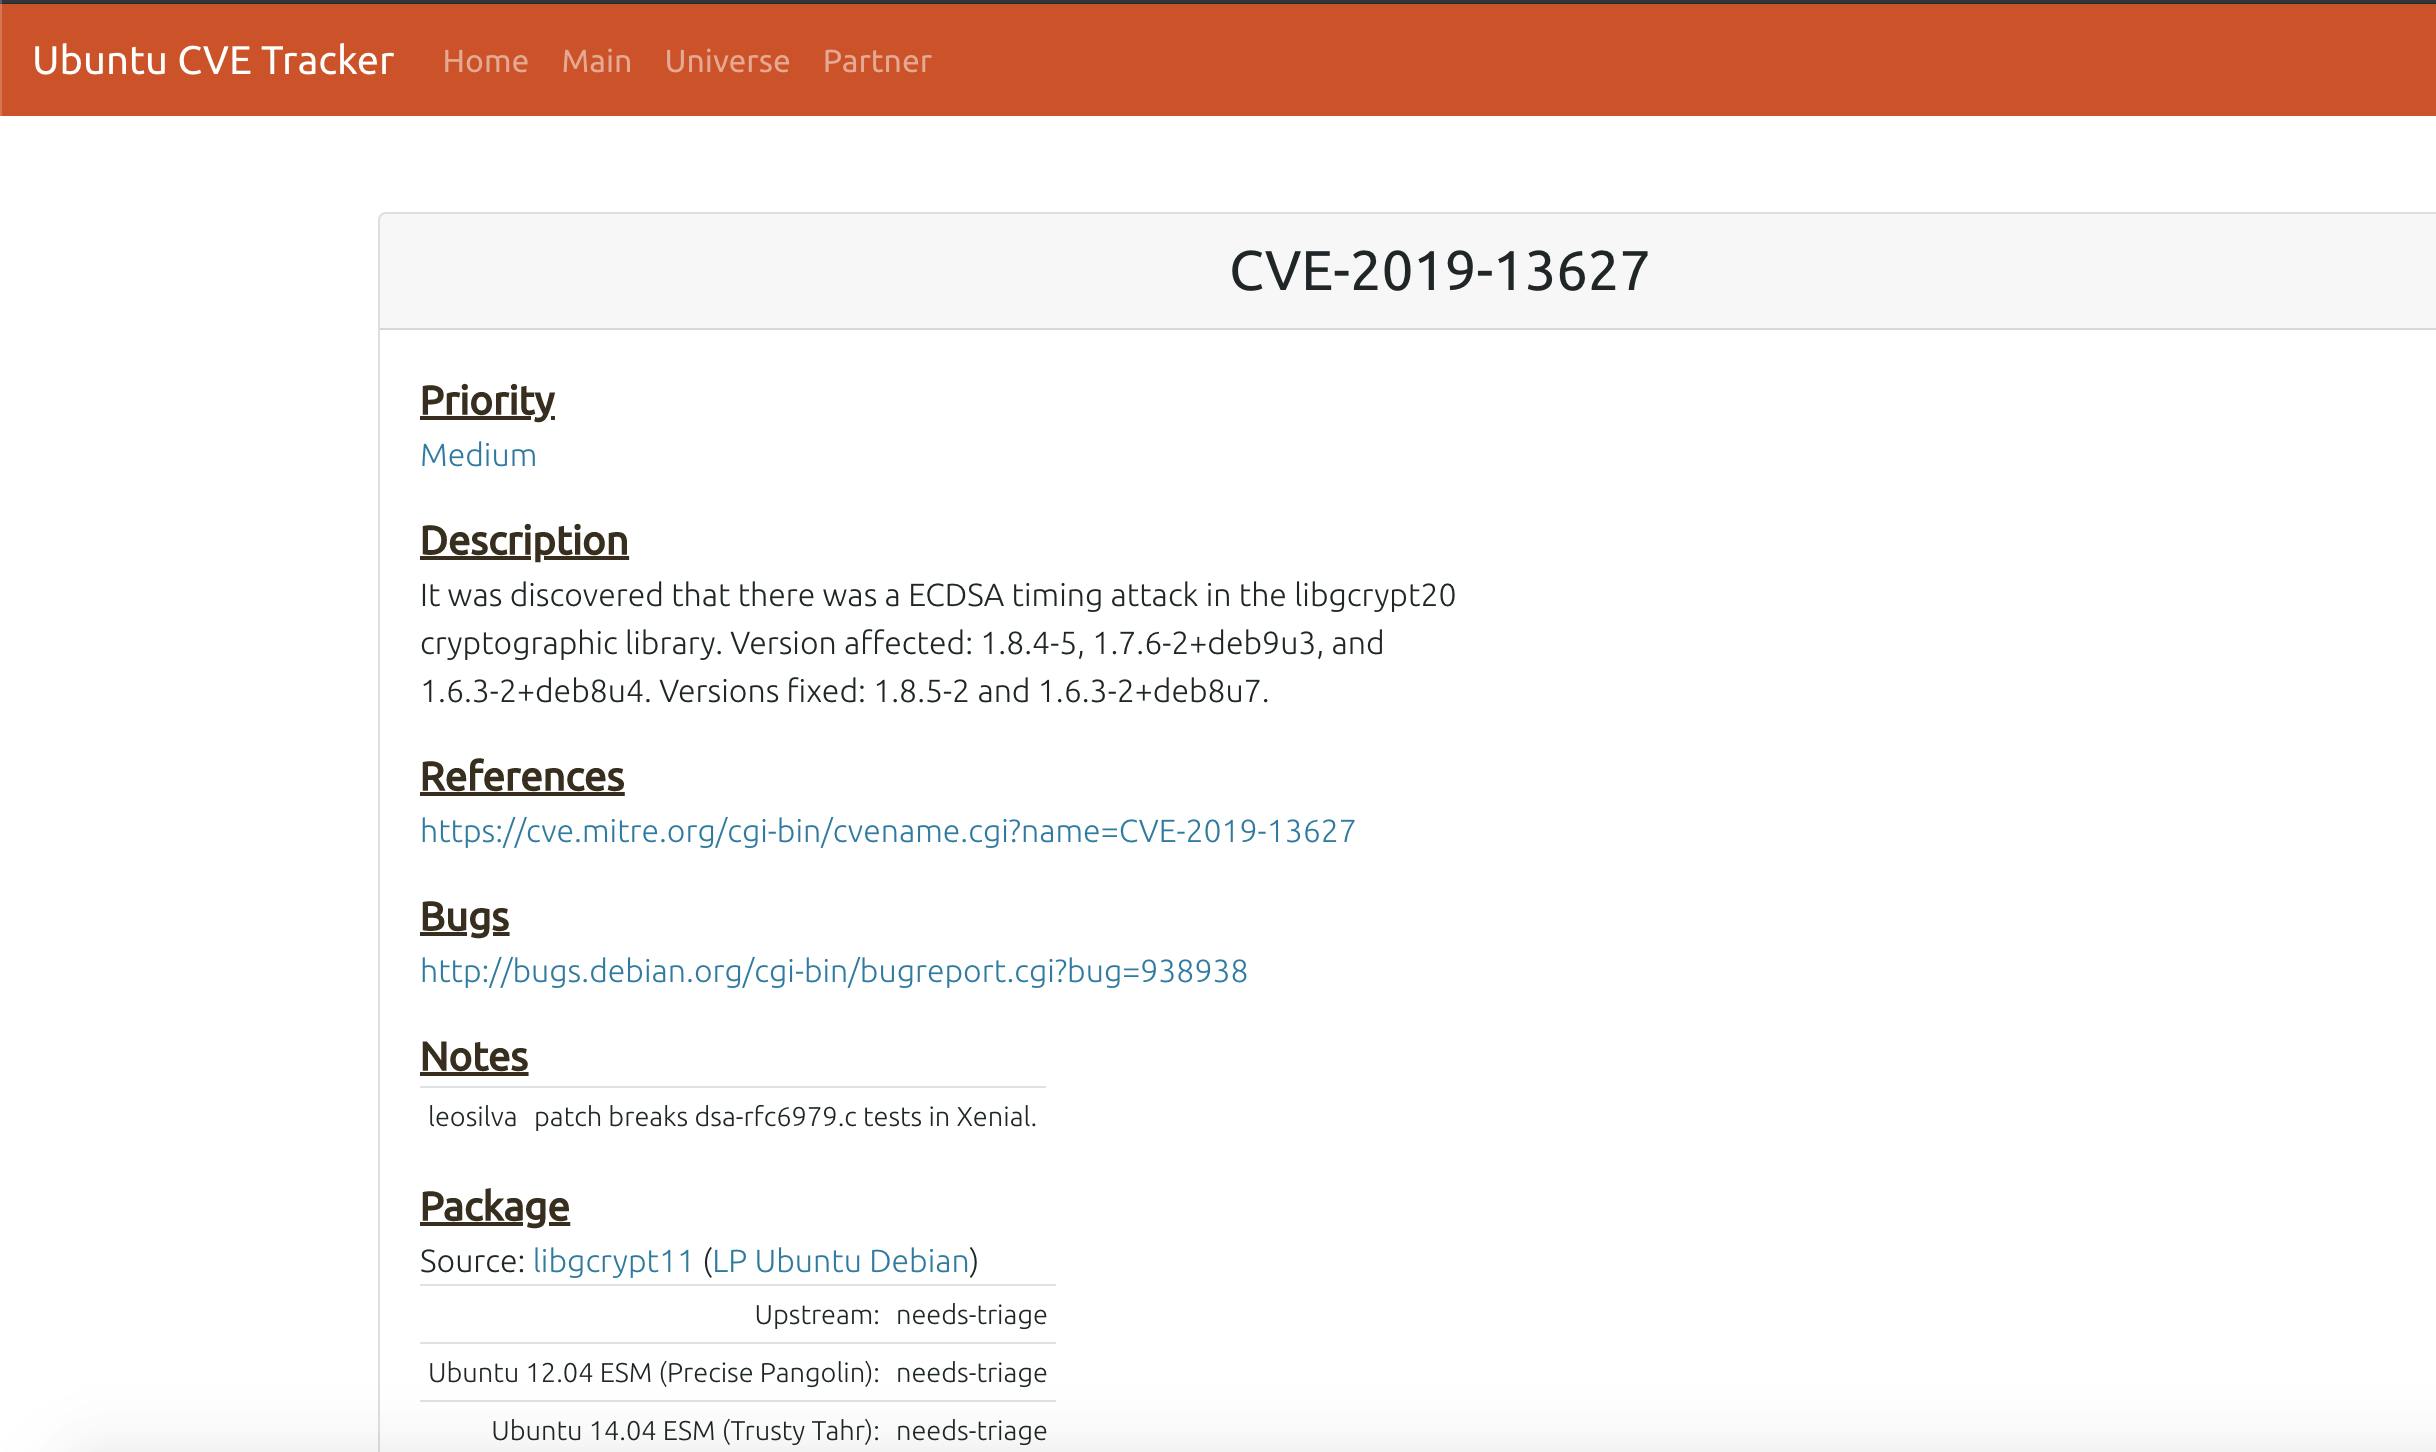The height and width of the screenshot is (1452, 2436).
Task: Expand the Description section heading
Action: [x=522, y=541]
